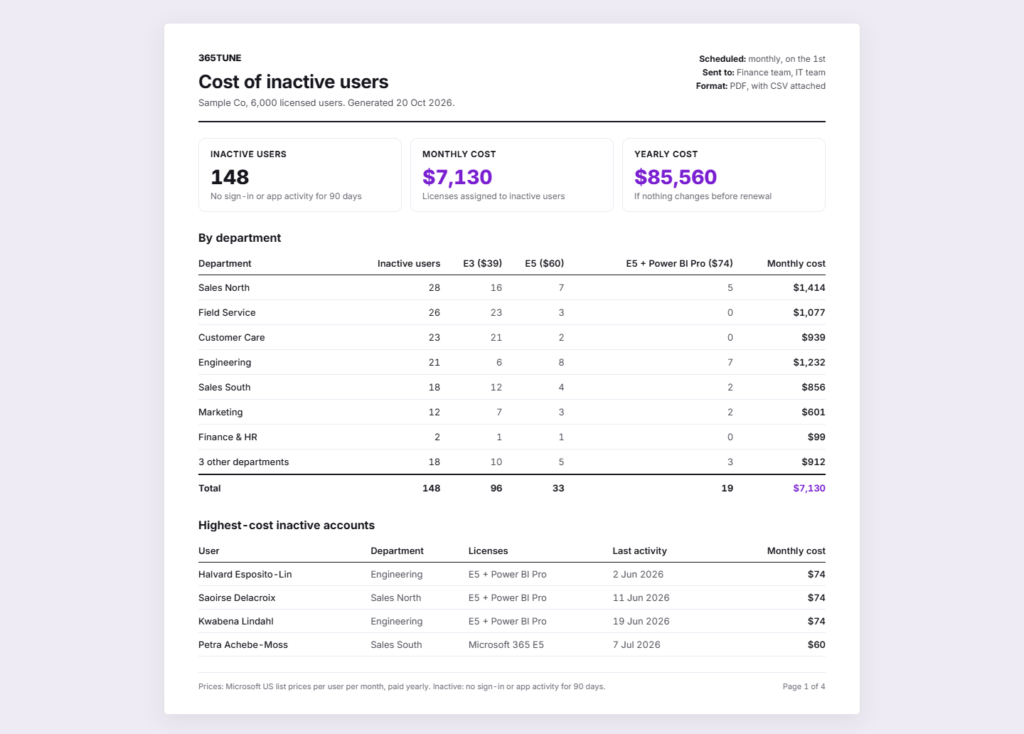Viewport: 1024px width, 734px height.
Task: Click the $60 monthly cost for Petra
Action: click(816, 645)
